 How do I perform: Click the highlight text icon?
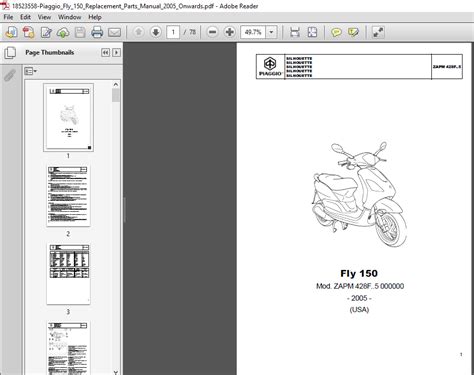click(353, 32)
